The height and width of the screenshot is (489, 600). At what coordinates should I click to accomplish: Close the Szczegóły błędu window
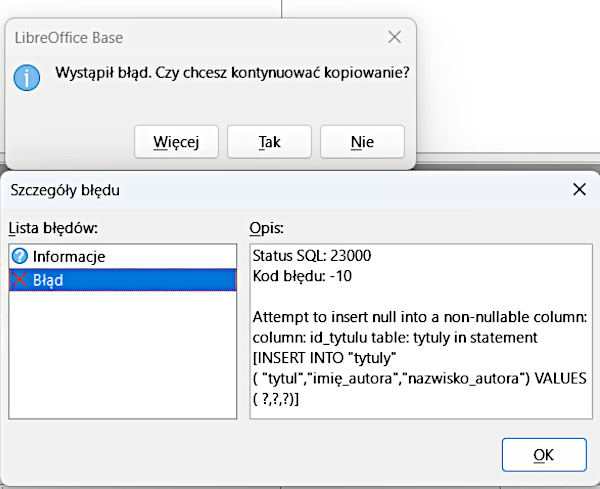click(x=578, y=189)
